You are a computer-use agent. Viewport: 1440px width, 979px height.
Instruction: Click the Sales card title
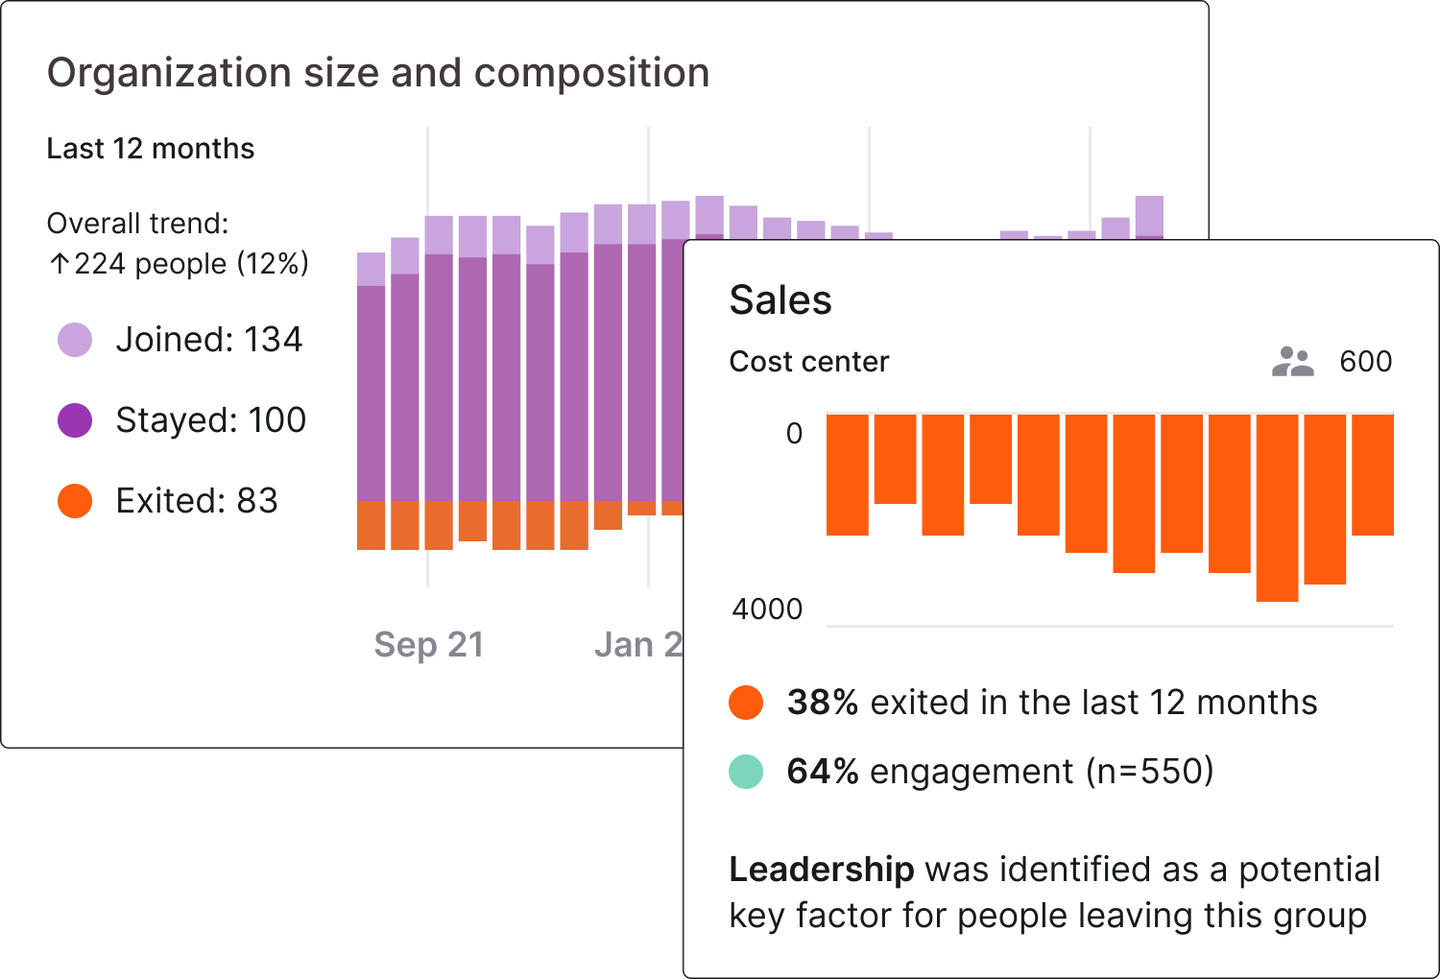pos(780,300)
